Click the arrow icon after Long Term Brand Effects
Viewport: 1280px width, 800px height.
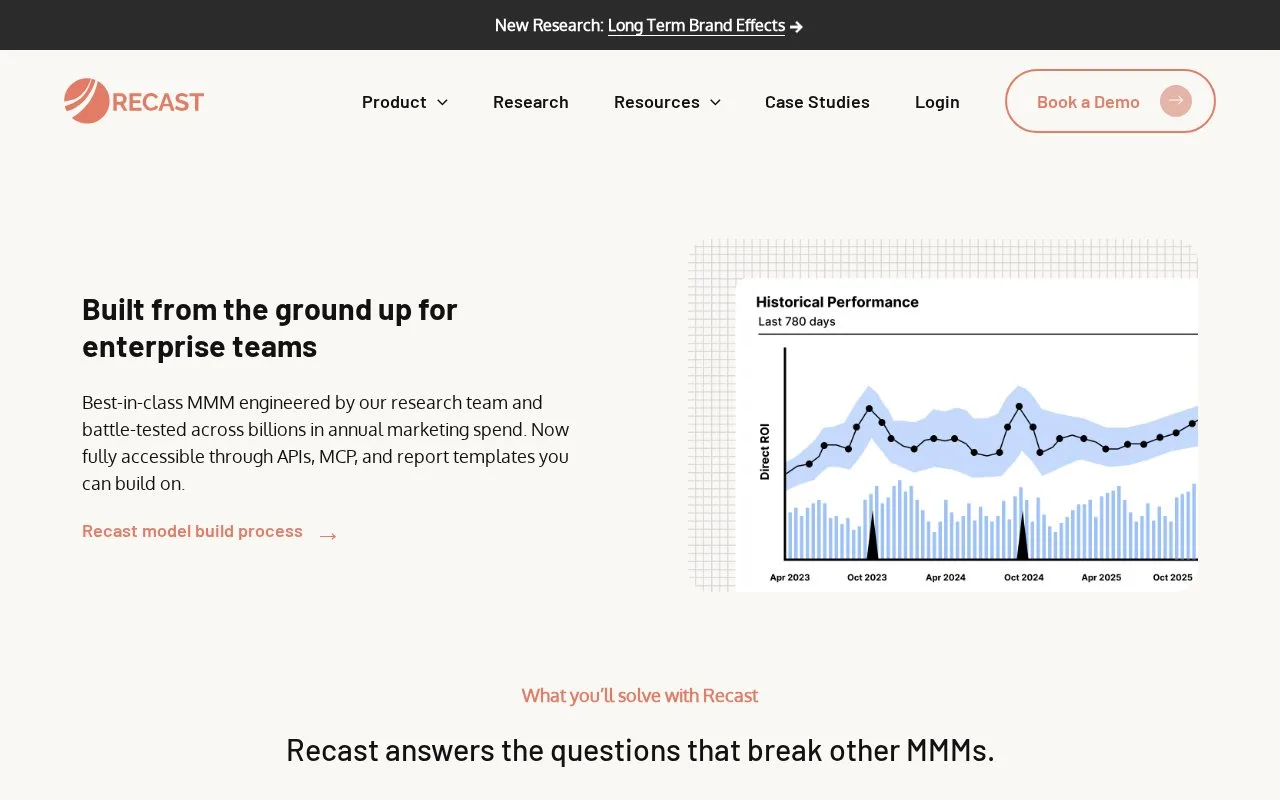(x=796, y=26)
